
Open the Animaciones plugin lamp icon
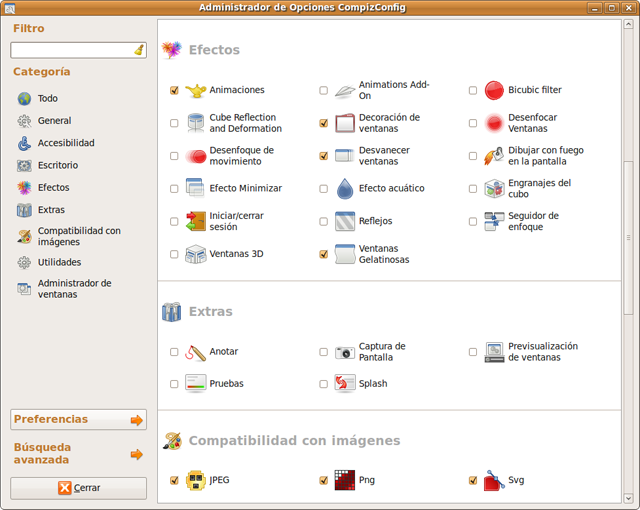click(x=195, y=90)
